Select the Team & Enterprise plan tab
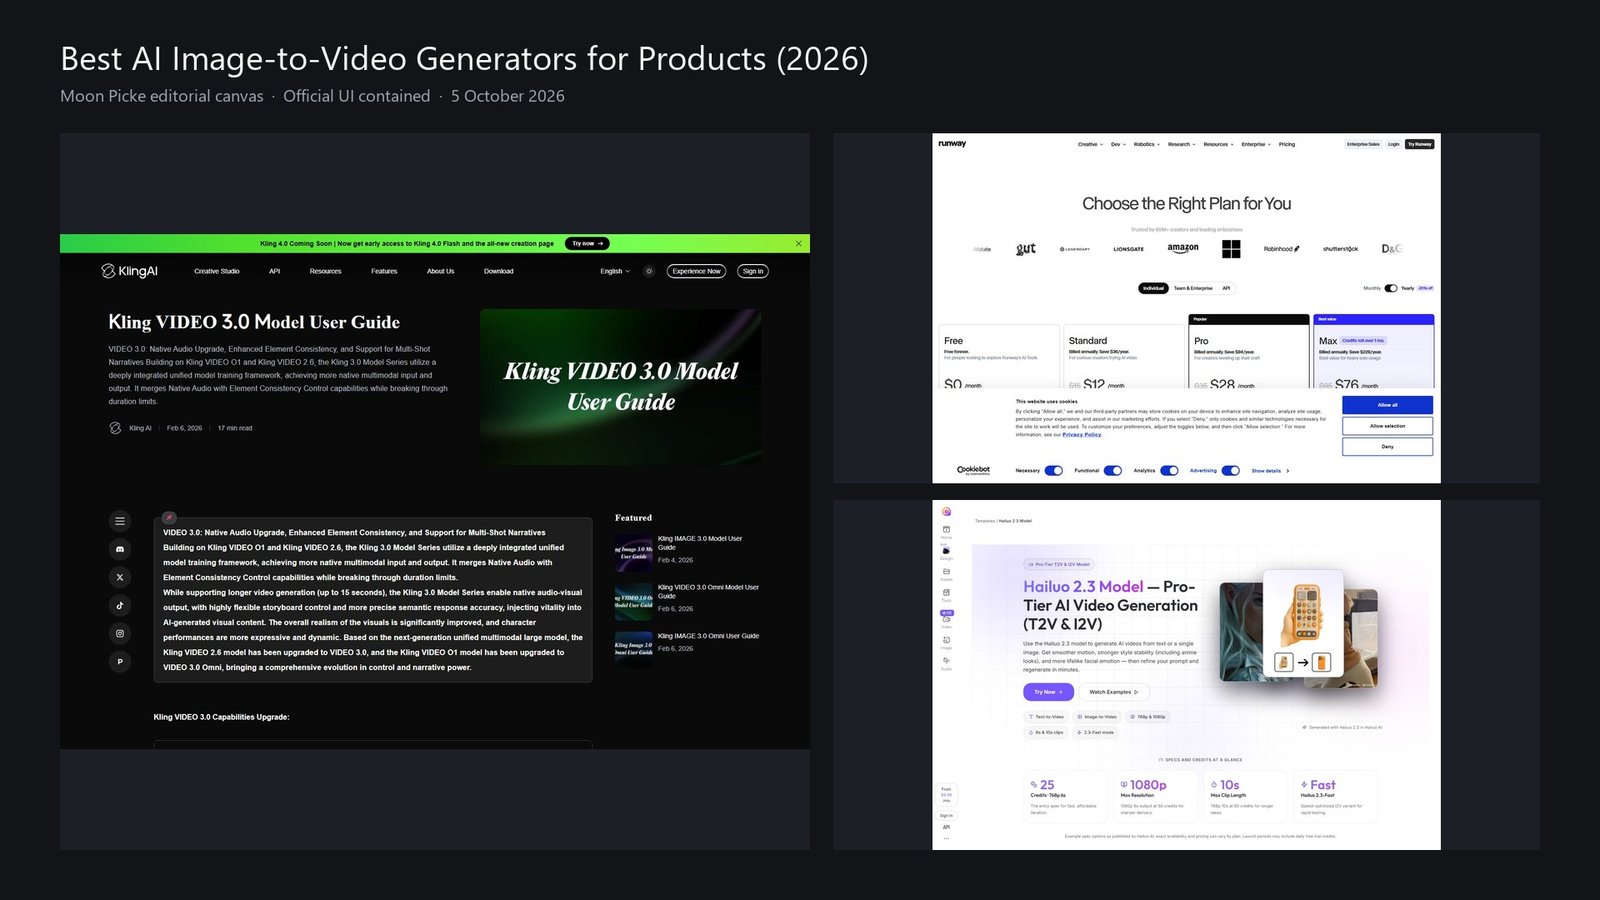Viewport: 1600px width, 900px height. [1193, 288]
